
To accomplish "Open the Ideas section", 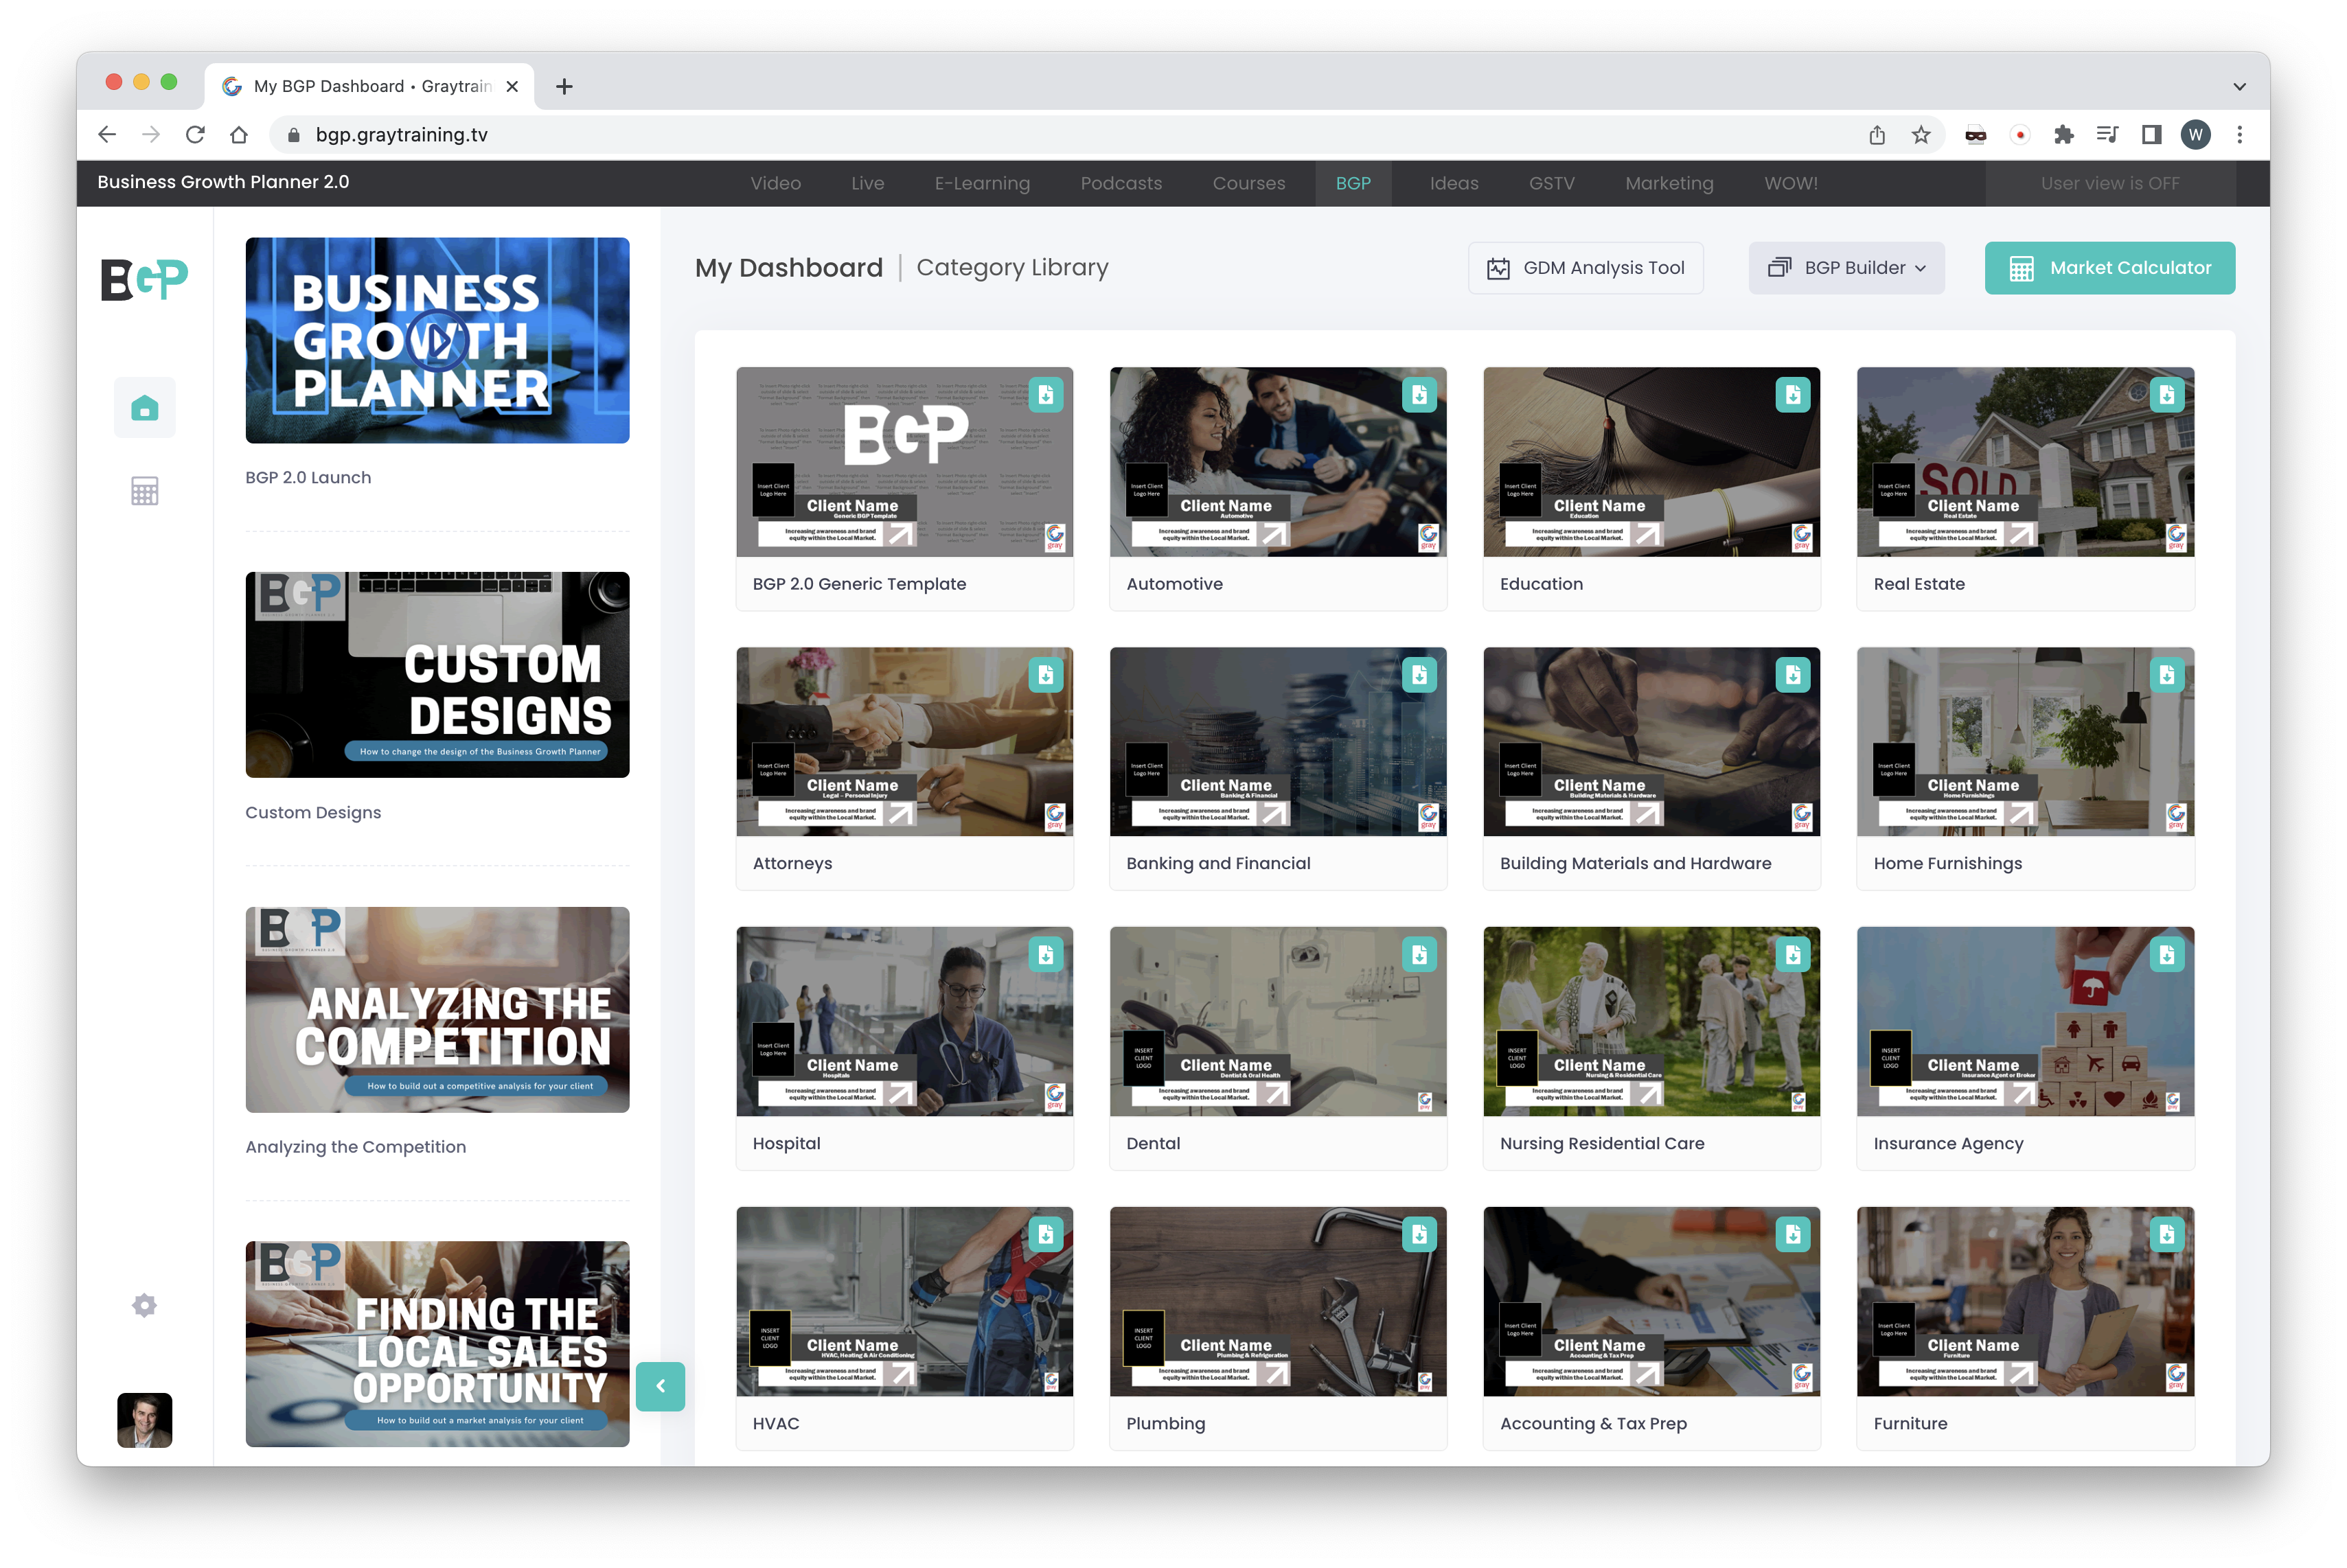I will (x=1454, y=183).
